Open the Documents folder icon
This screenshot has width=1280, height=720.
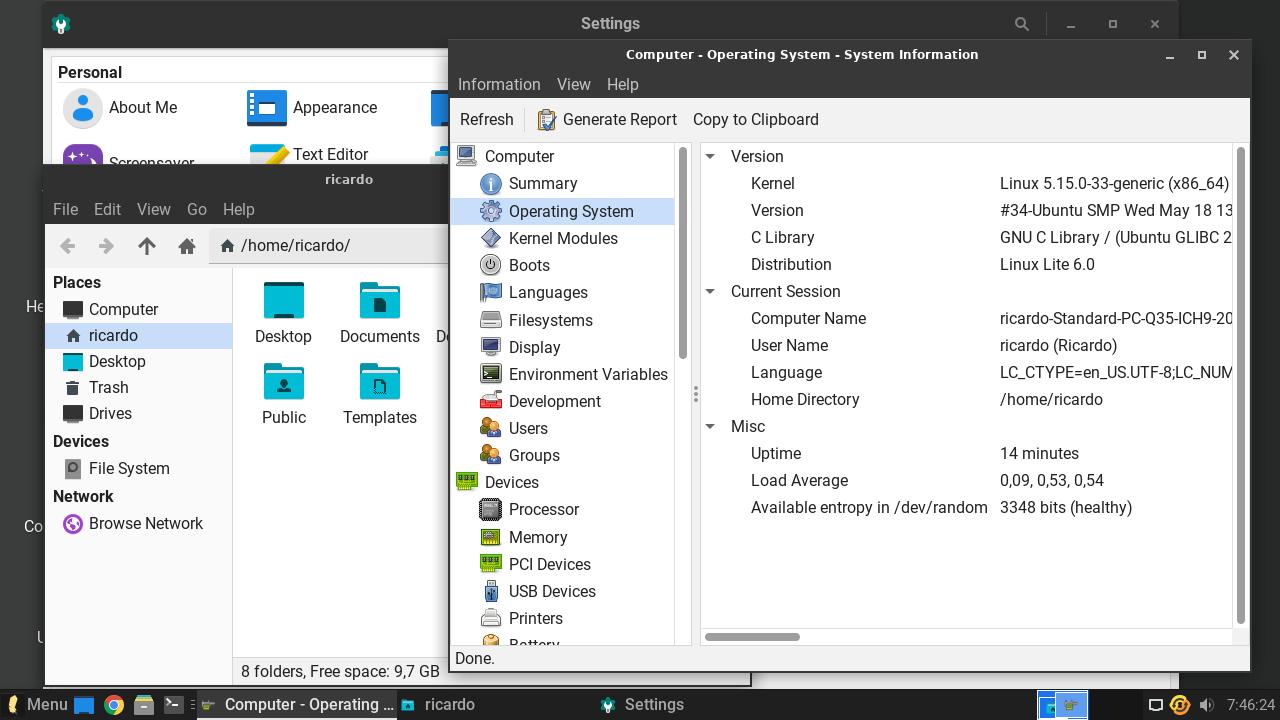pos(380,300)
